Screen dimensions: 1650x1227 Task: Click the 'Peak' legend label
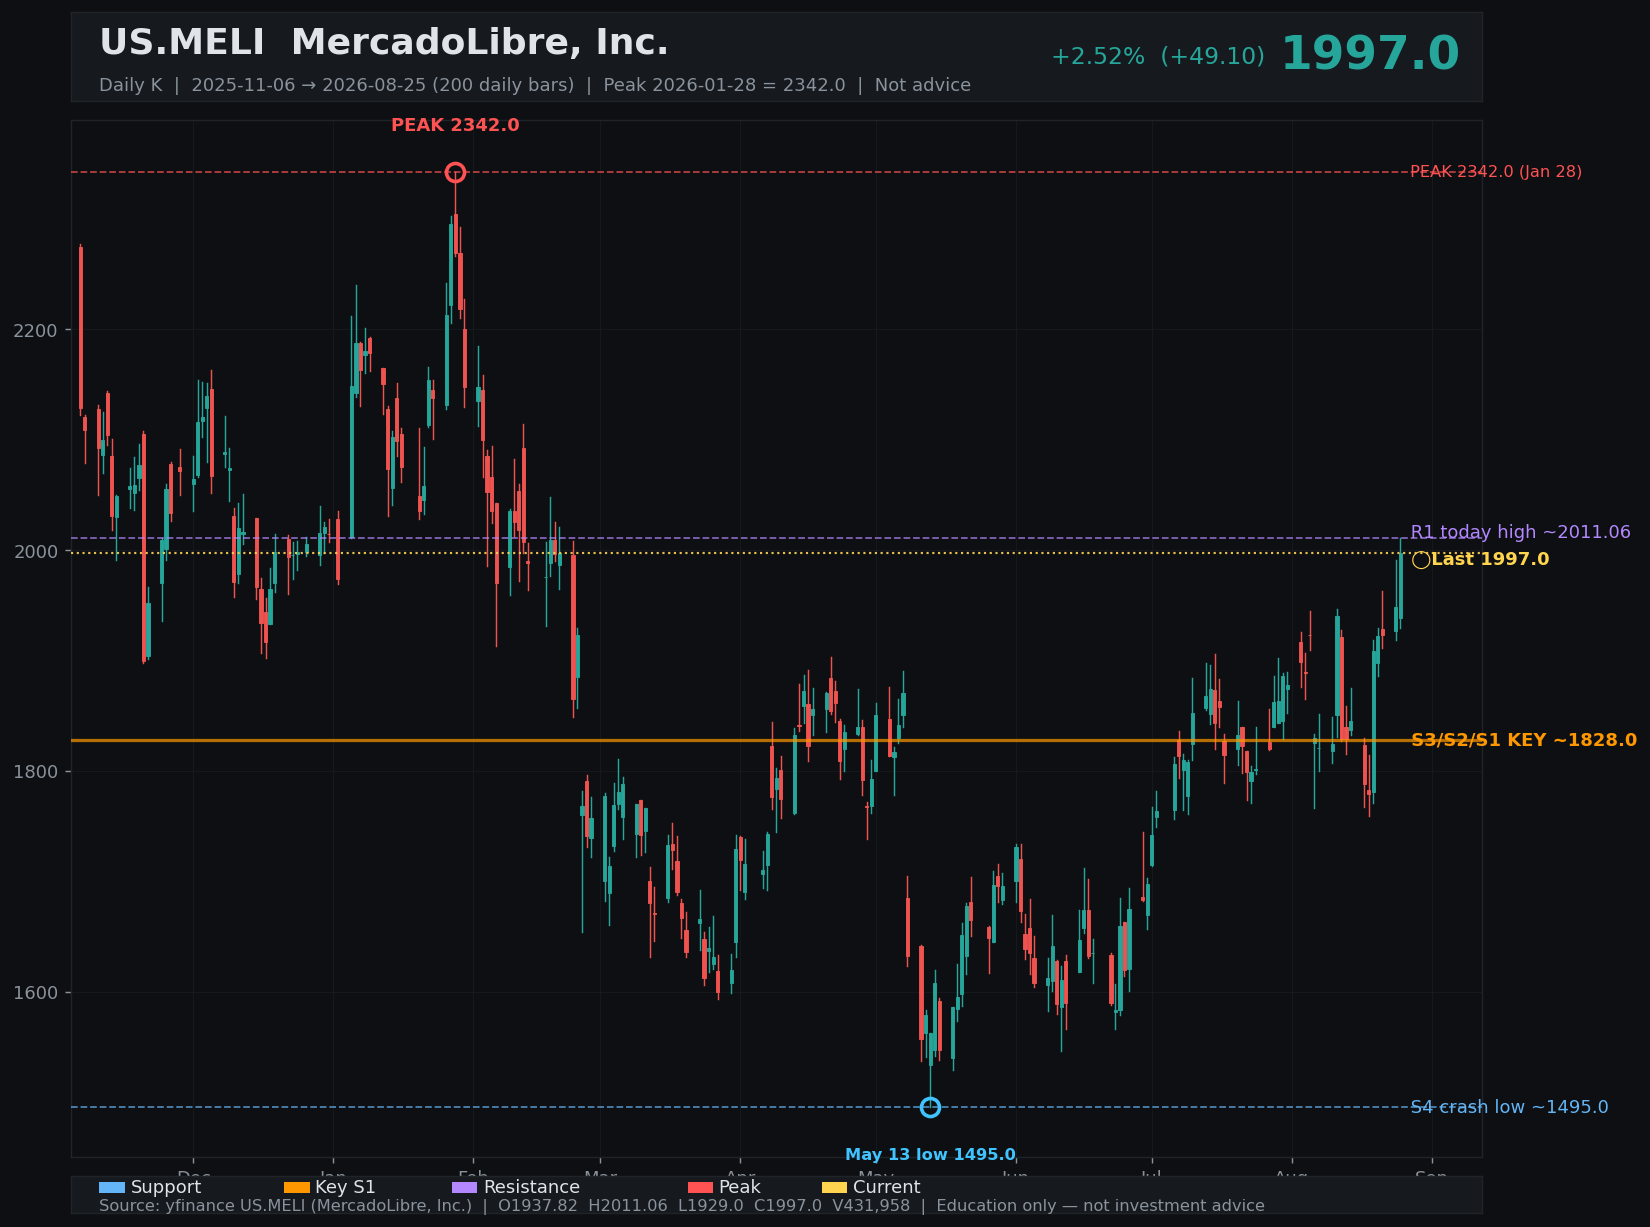pos(740,1188)
